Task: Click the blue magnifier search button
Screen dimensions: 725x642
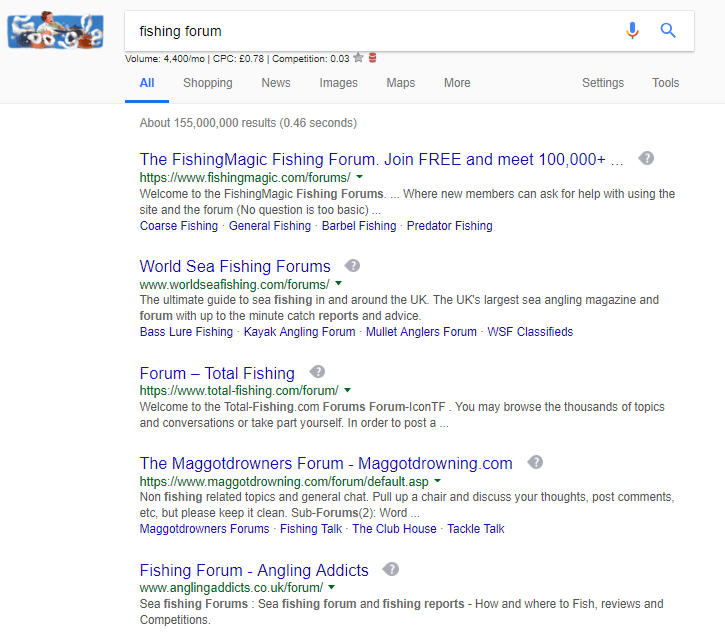Action: (668, 31)
